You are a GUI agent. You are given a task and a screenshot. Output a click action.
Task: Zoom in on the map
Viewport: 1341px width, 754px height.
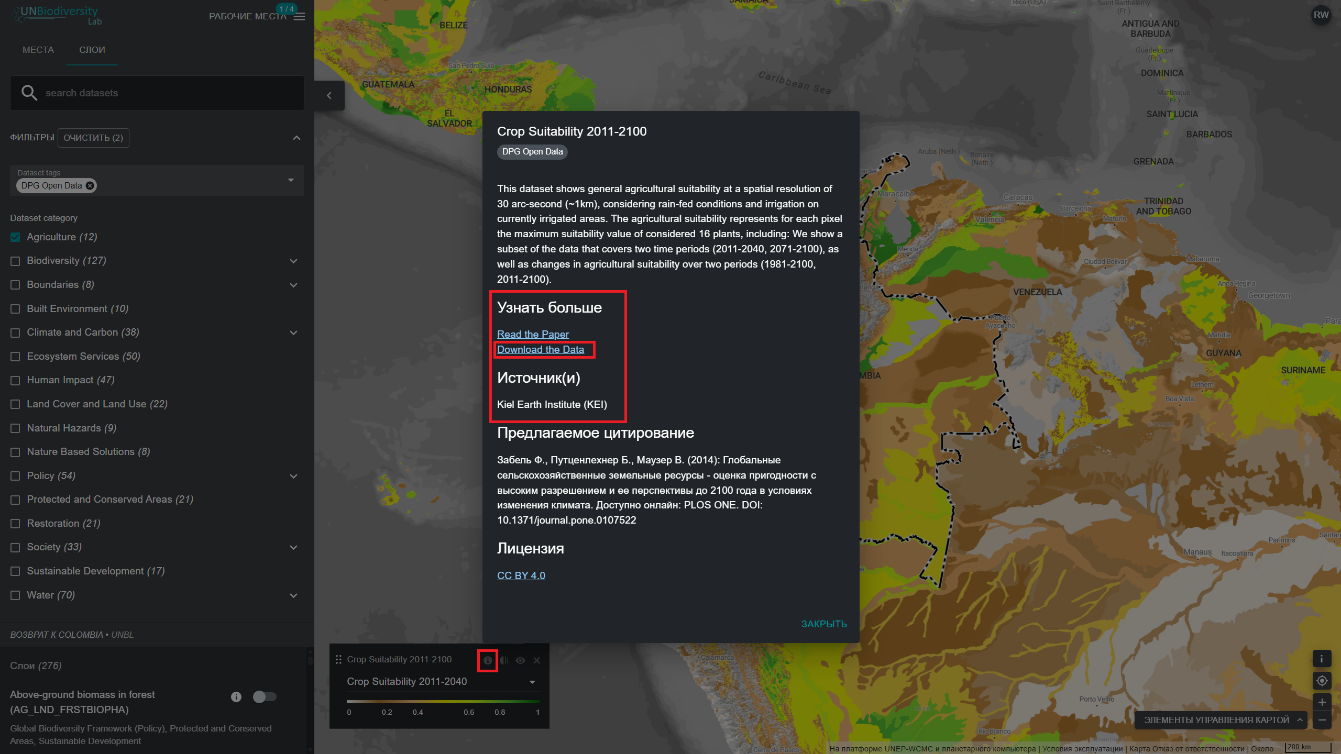pyautogui.click(x=1322, y=702)
